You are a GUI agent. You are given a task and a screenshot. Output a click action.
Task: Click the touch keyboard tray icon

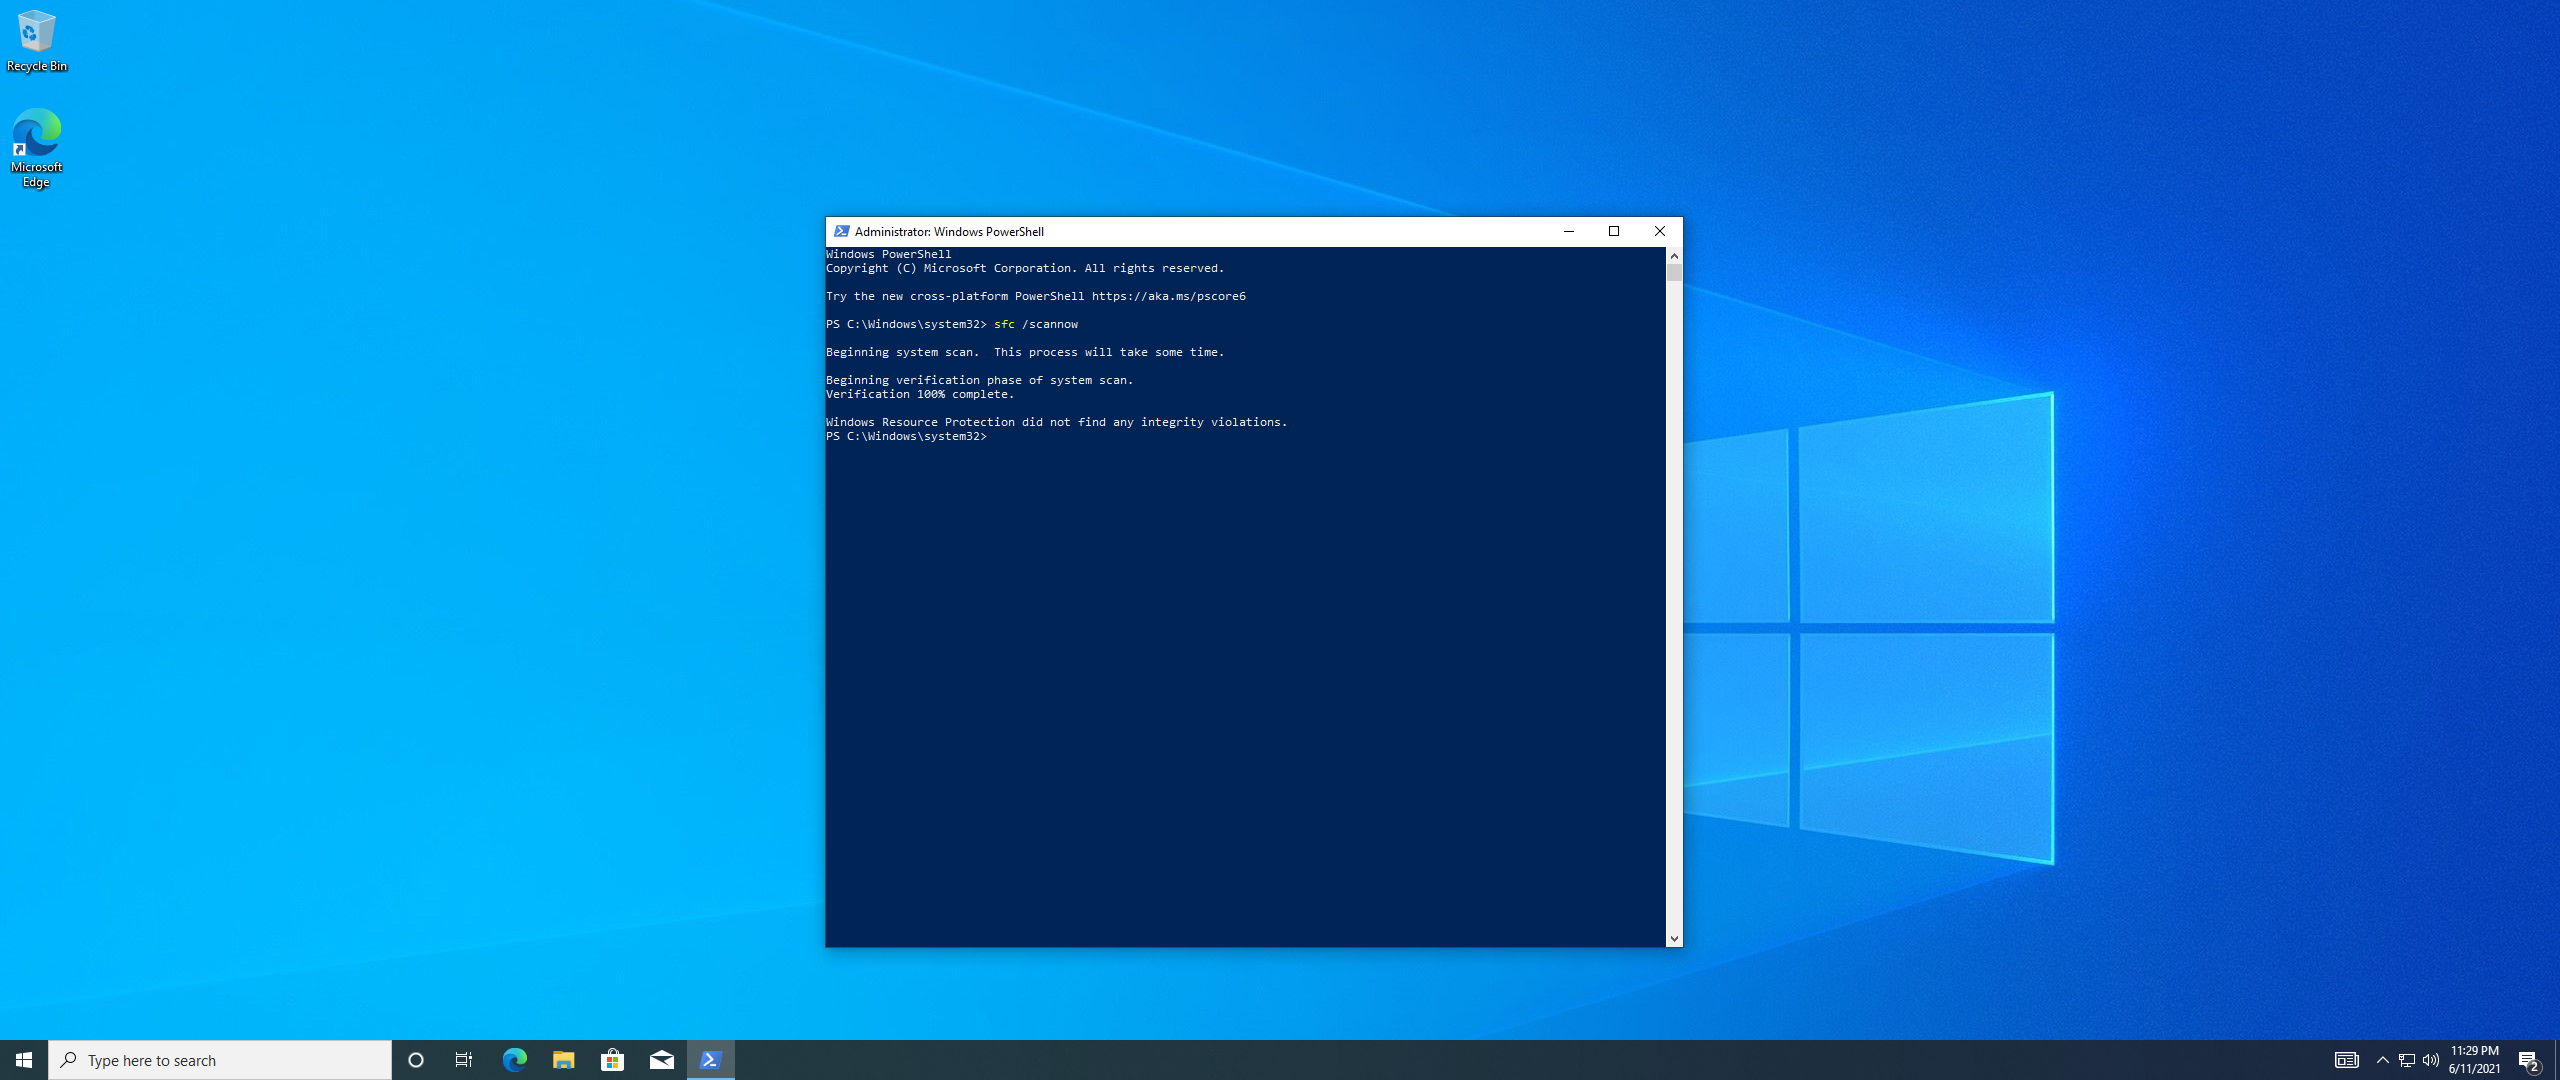click(x=2346, y=1060)
